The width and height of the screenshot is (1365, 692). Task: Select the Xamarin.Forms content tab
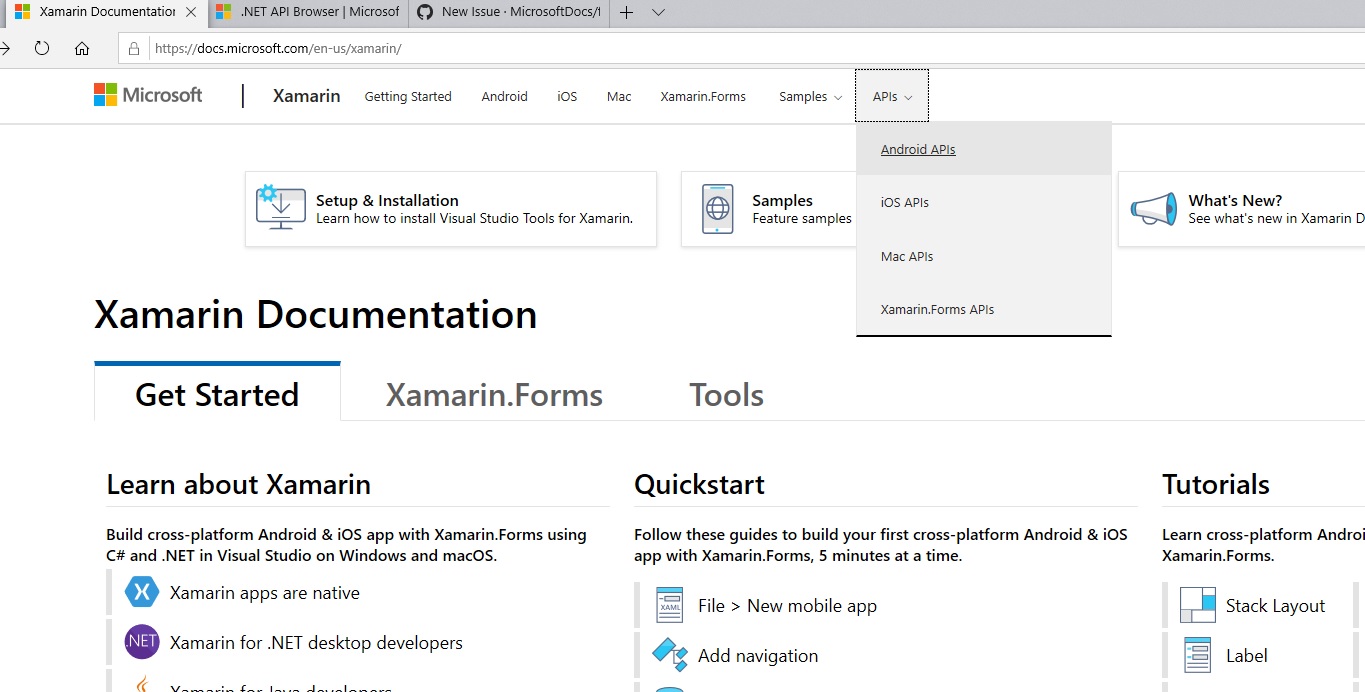click(x=494, y=395)
